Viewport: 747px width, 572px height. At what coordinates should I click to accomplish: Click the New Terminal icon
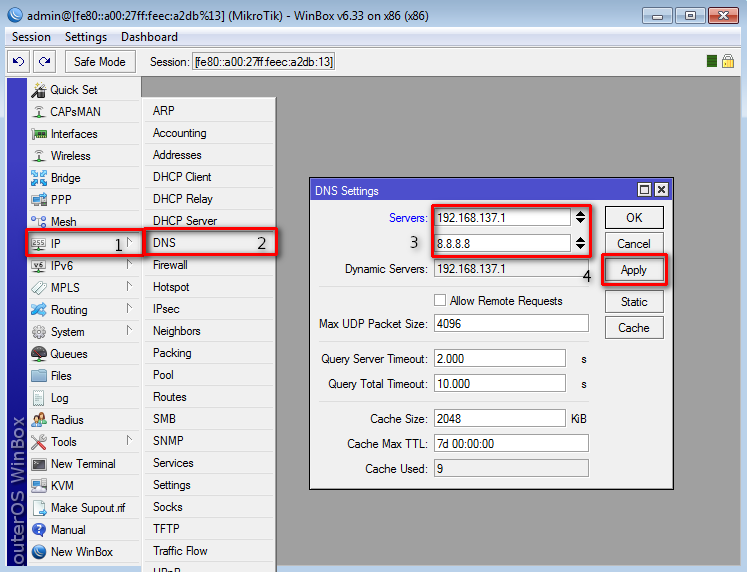(x=39, y=464)
